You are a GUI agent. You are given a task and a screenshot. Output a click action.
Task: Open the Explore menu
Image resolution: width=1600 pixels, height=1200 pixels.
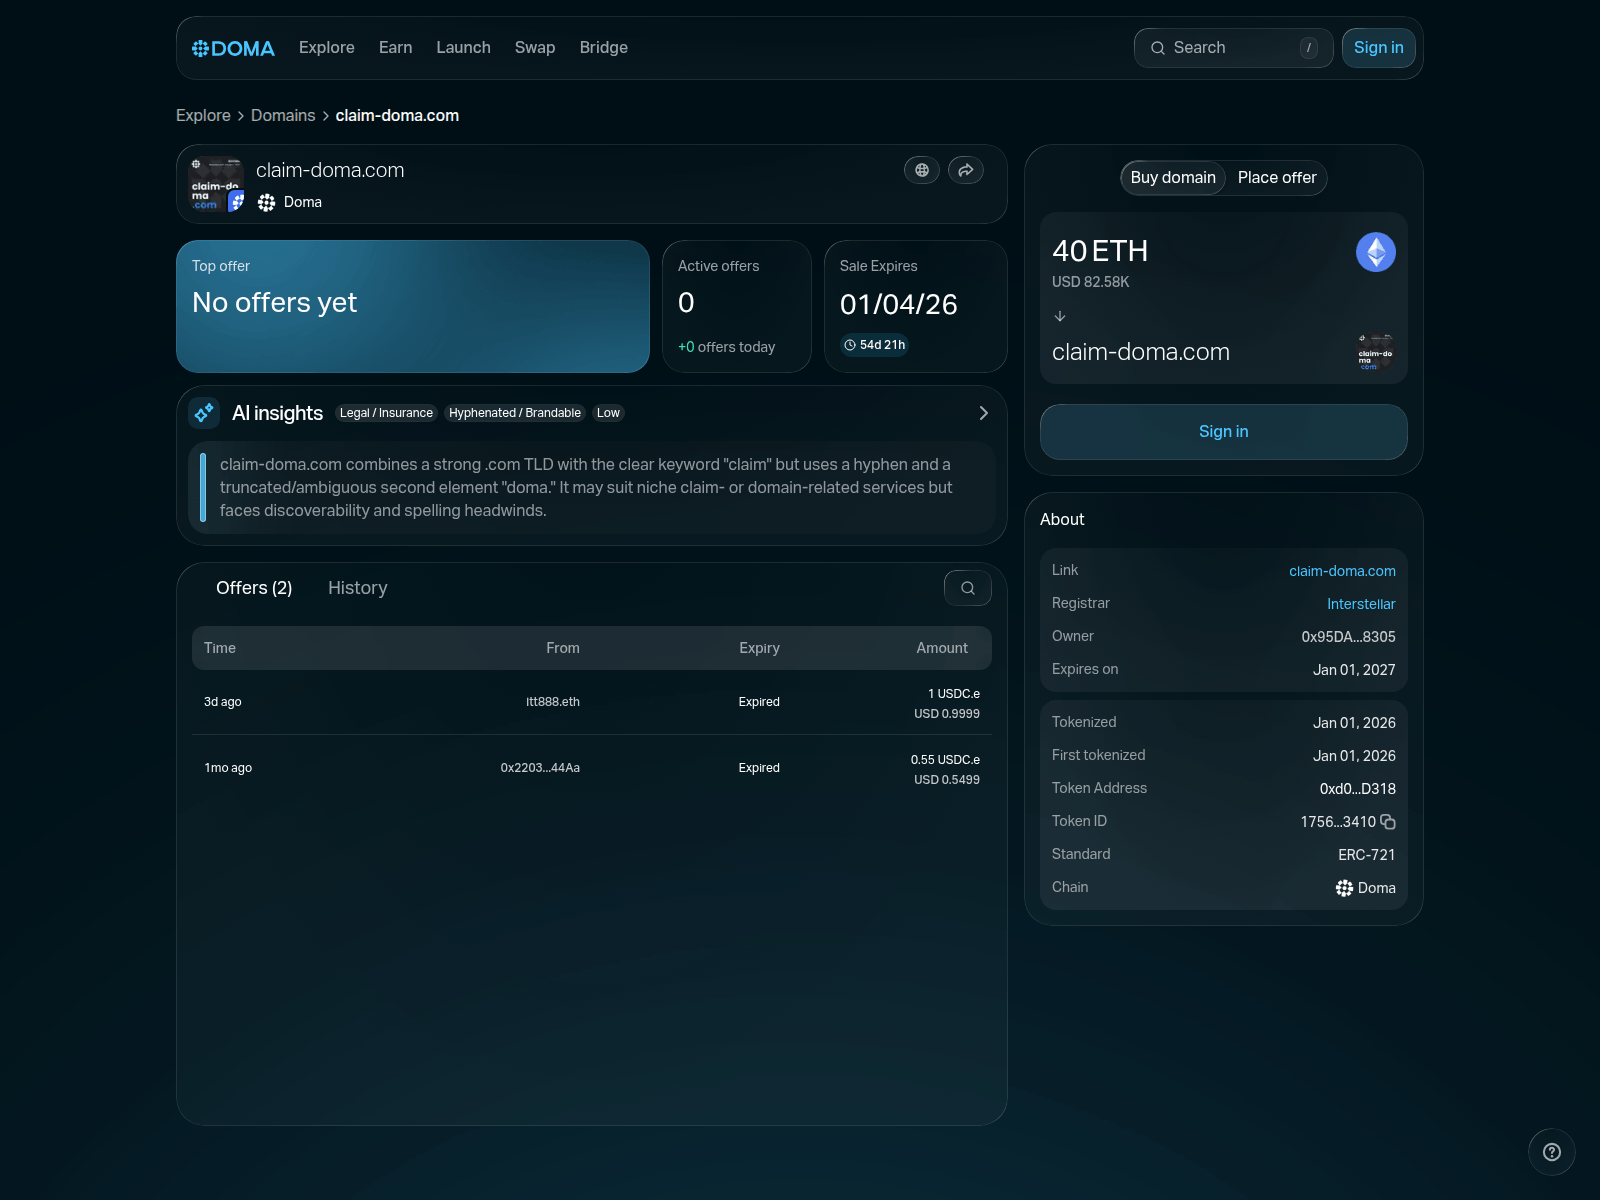point(327,47)
